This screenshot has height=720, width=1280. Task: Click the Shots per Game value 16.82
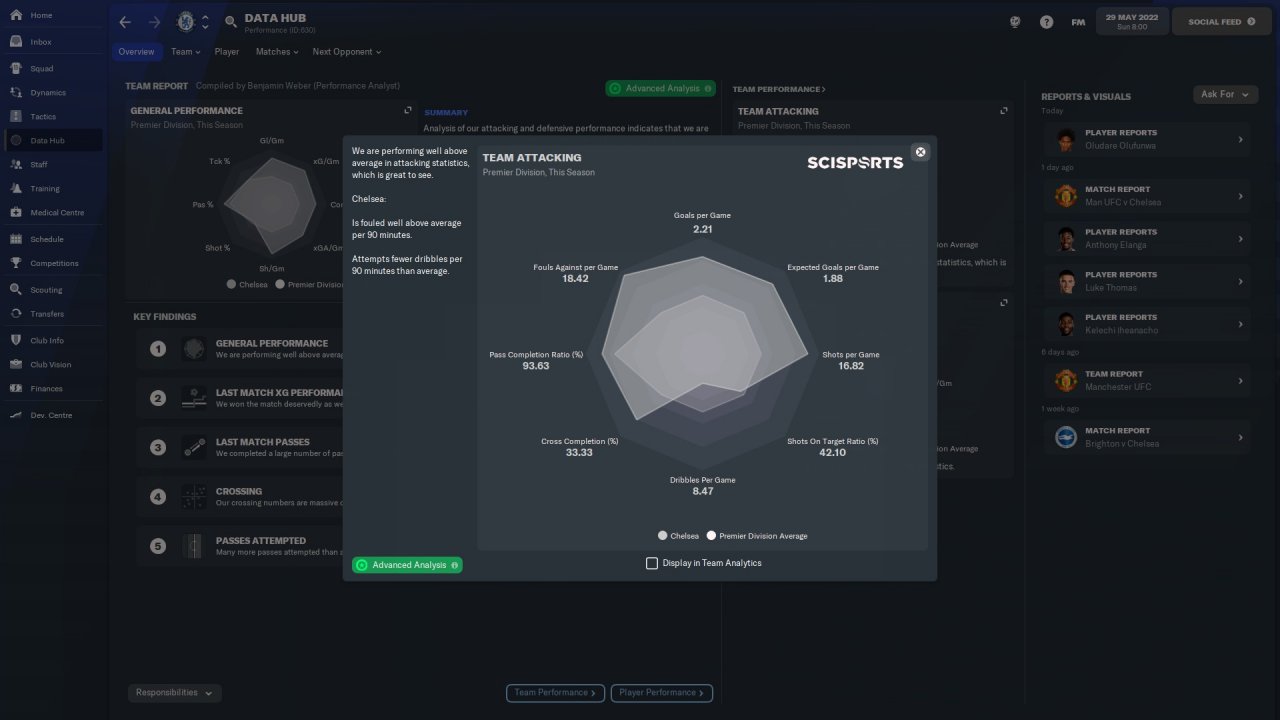(851, 366)
